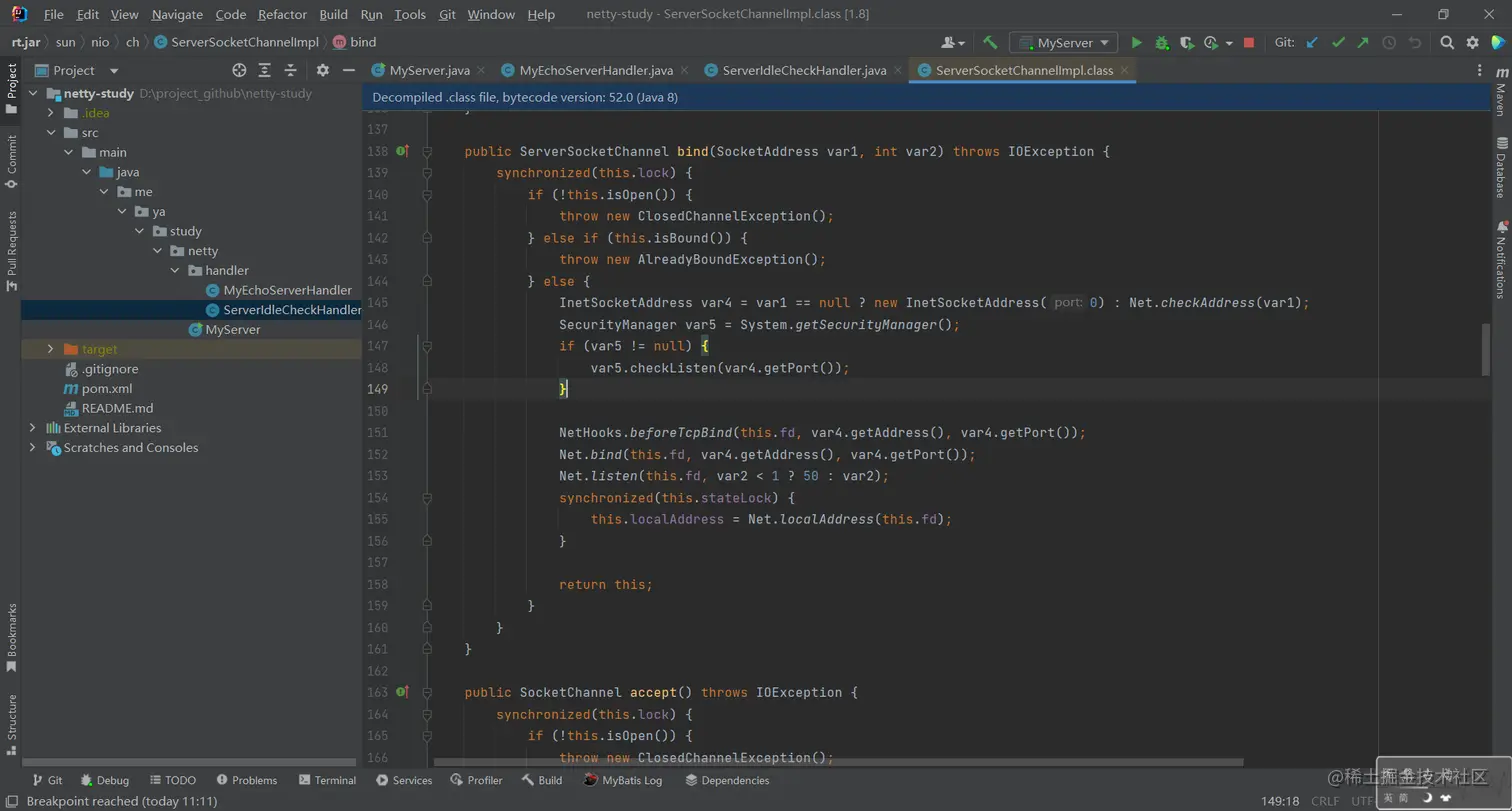Click Git Push green arrow
Image resolution: width=1512 pixels, height=811 pixels.
point(1363,43)
